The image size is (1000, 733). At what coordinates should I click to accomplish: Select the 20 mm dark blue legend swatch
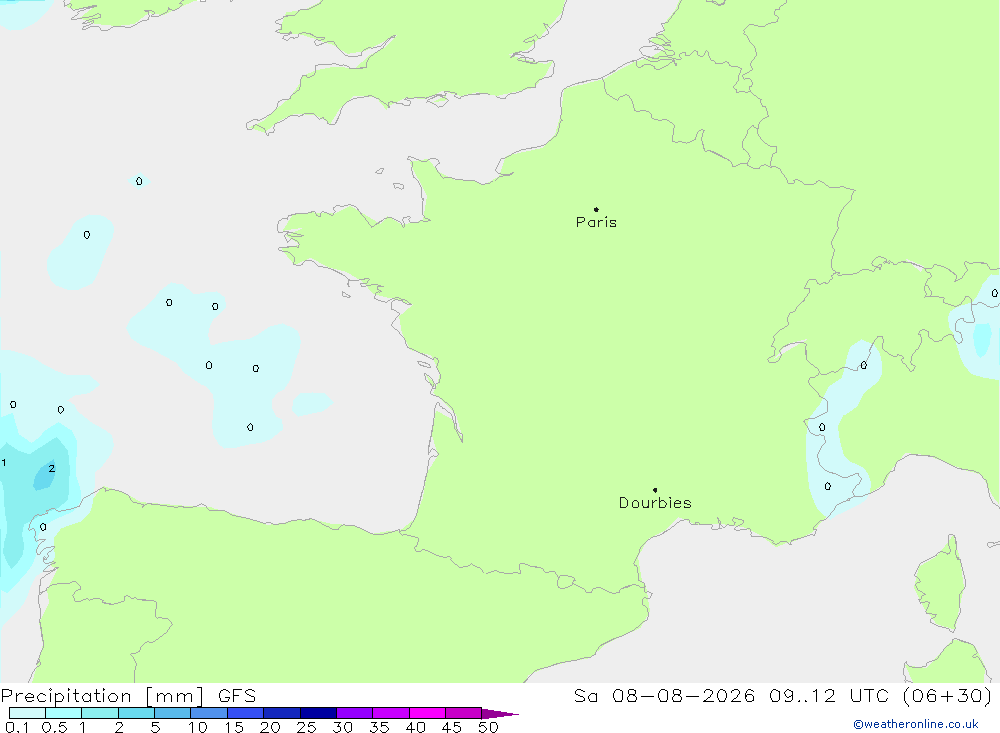pyautogui.click(x=281, y=713)
